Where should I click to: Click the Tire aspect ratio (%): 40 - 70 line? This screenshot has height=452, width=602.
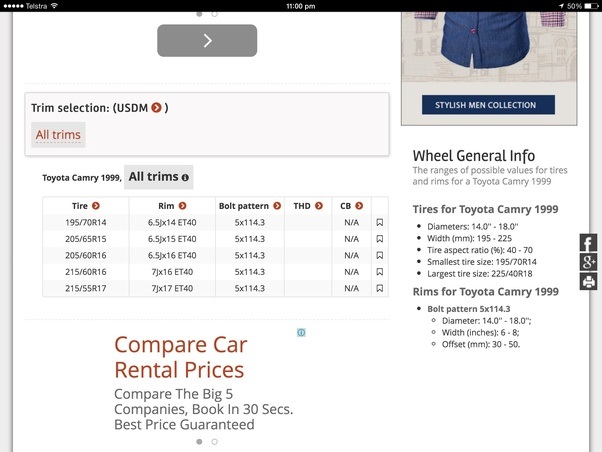coord(480,250)
